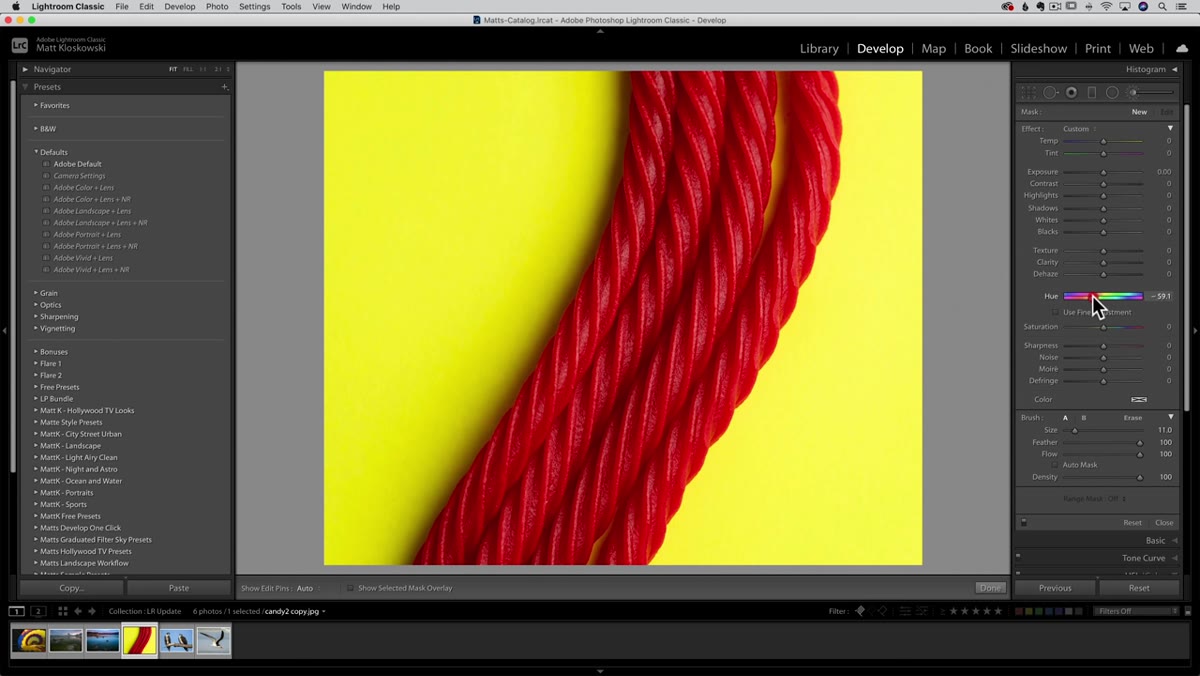Open the Filters Off dropdown
Screen dimensions: 1200x676
click(1136, 611)
